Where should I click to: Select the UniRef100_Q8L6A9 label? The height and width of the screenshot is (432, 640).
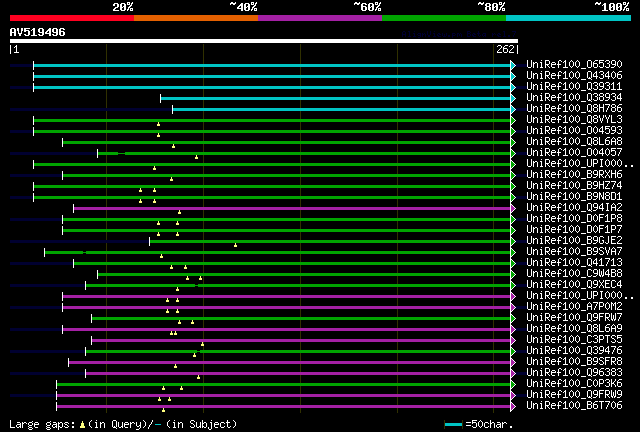coord(574,329)
